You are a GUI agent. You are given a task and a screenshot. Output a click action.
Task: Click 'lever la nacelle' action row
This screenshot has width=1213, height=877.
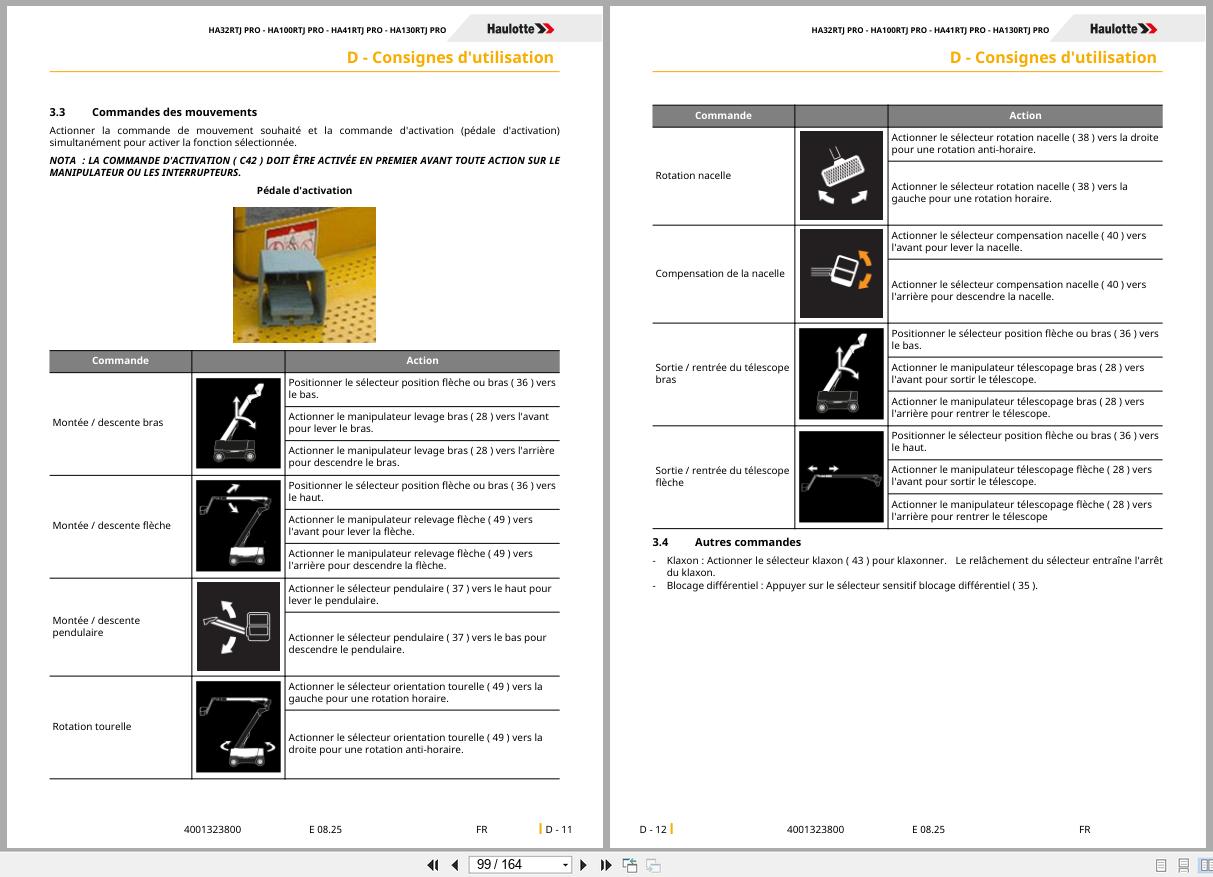[1025, 242]
